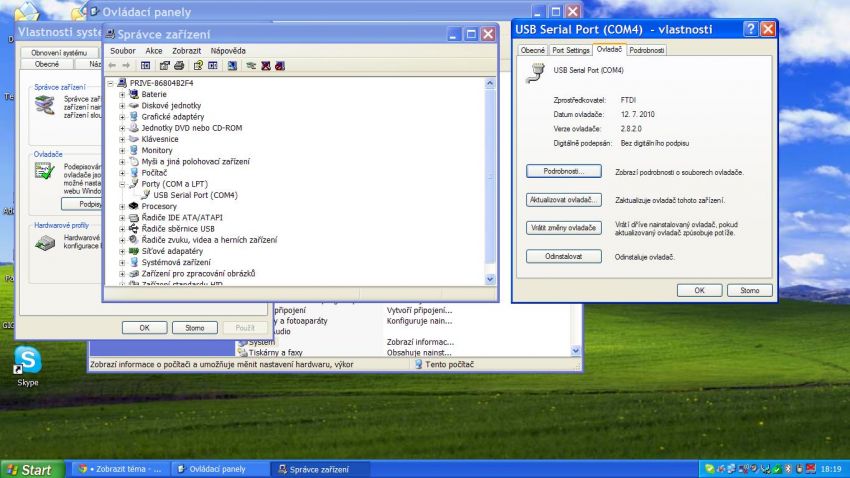Switch to Obecné tab in COM4 properties
The height and width of the screenshot is (478, 850).
click(x=532, y=50)
